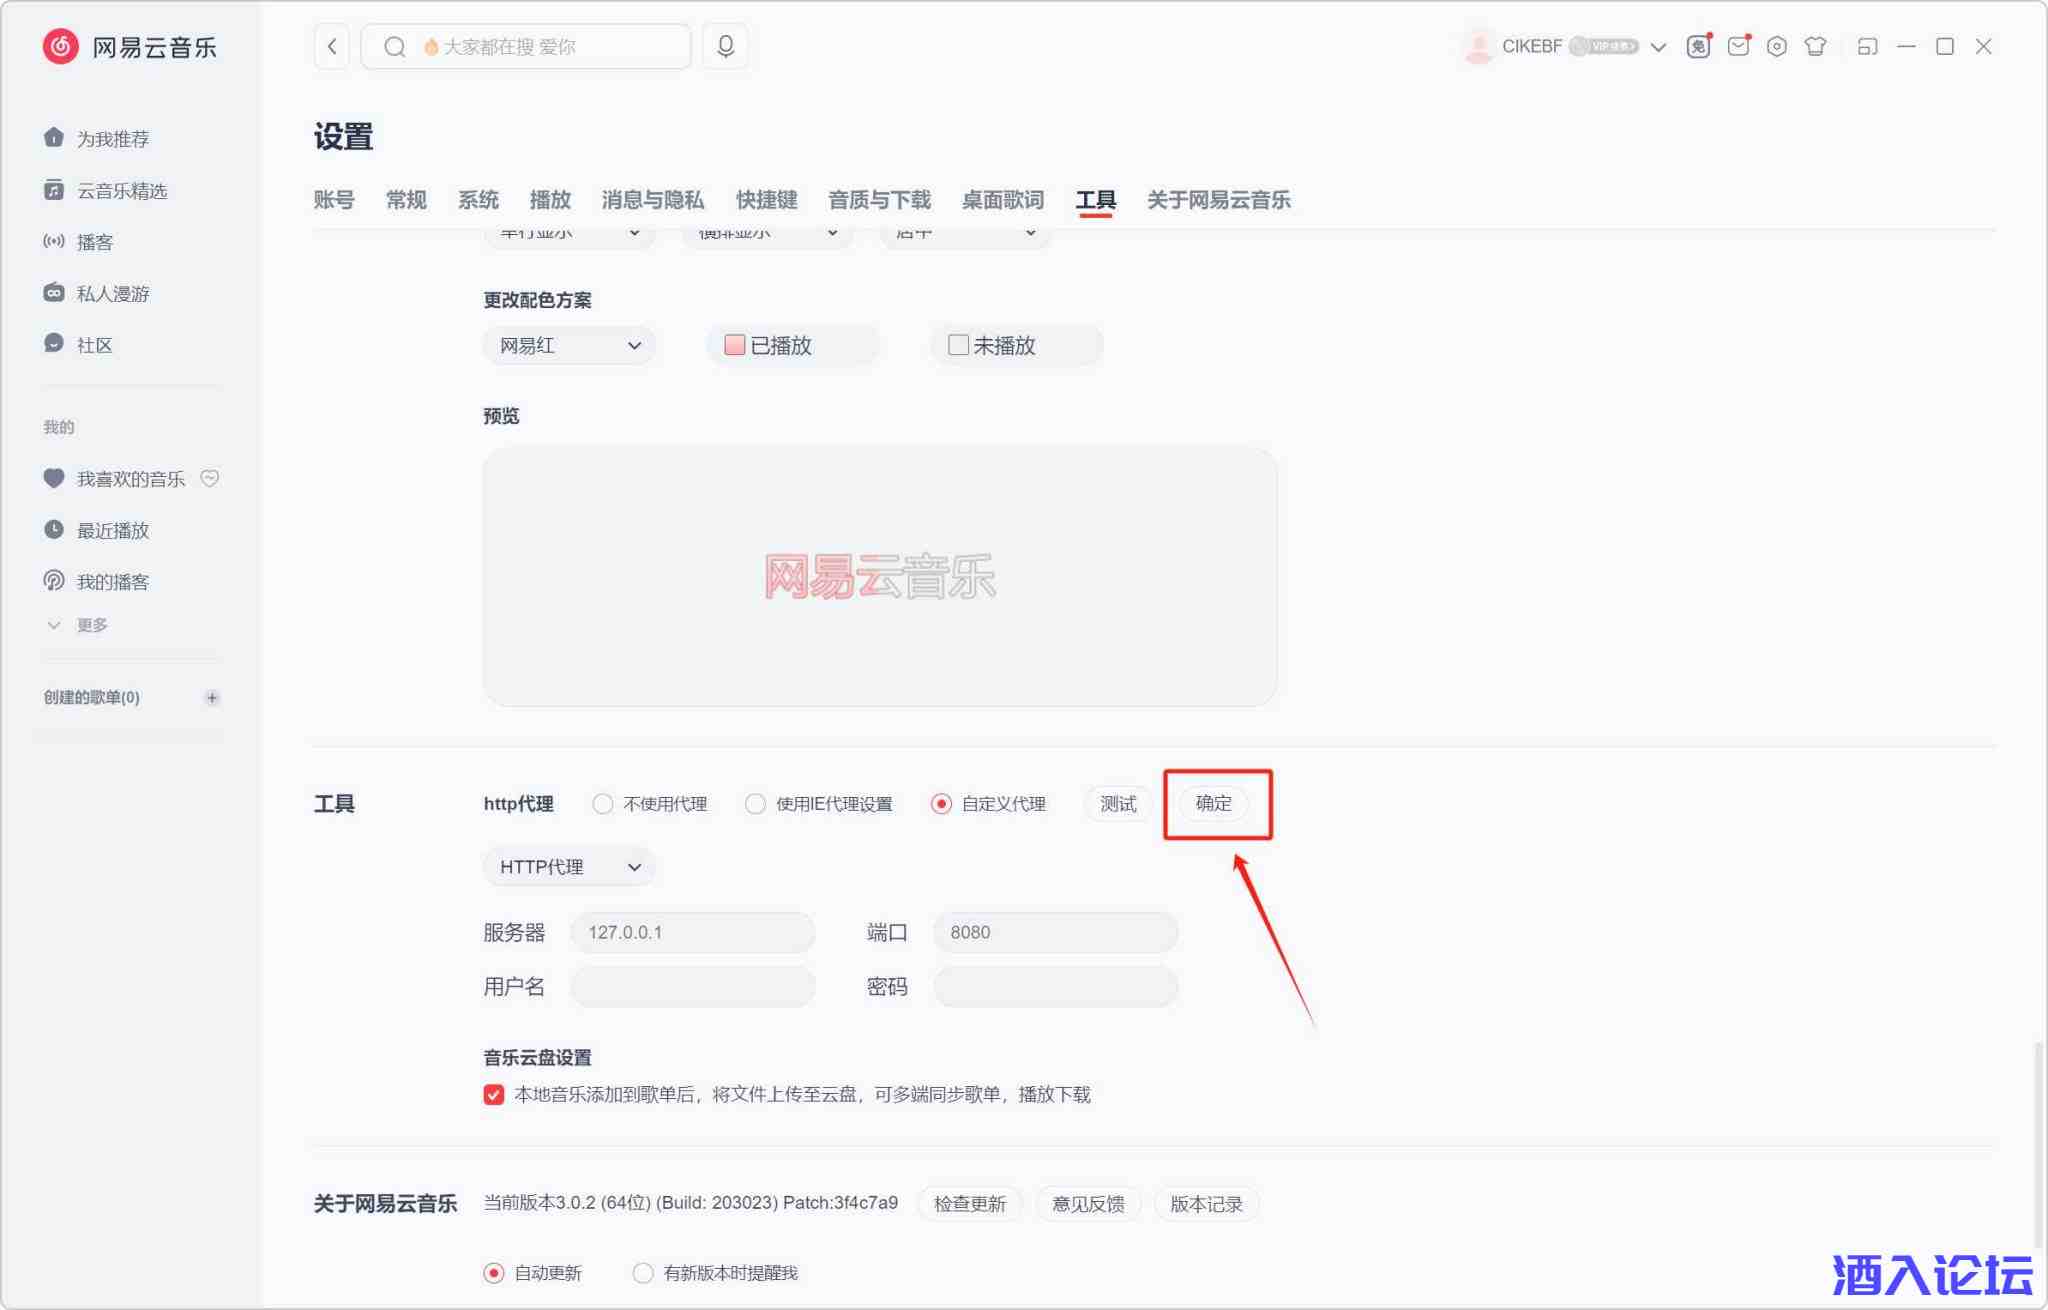Select the 不使用代理 radio option
The height and width of the screenshot is (1310, 2048).
click(x=602, y=804)
